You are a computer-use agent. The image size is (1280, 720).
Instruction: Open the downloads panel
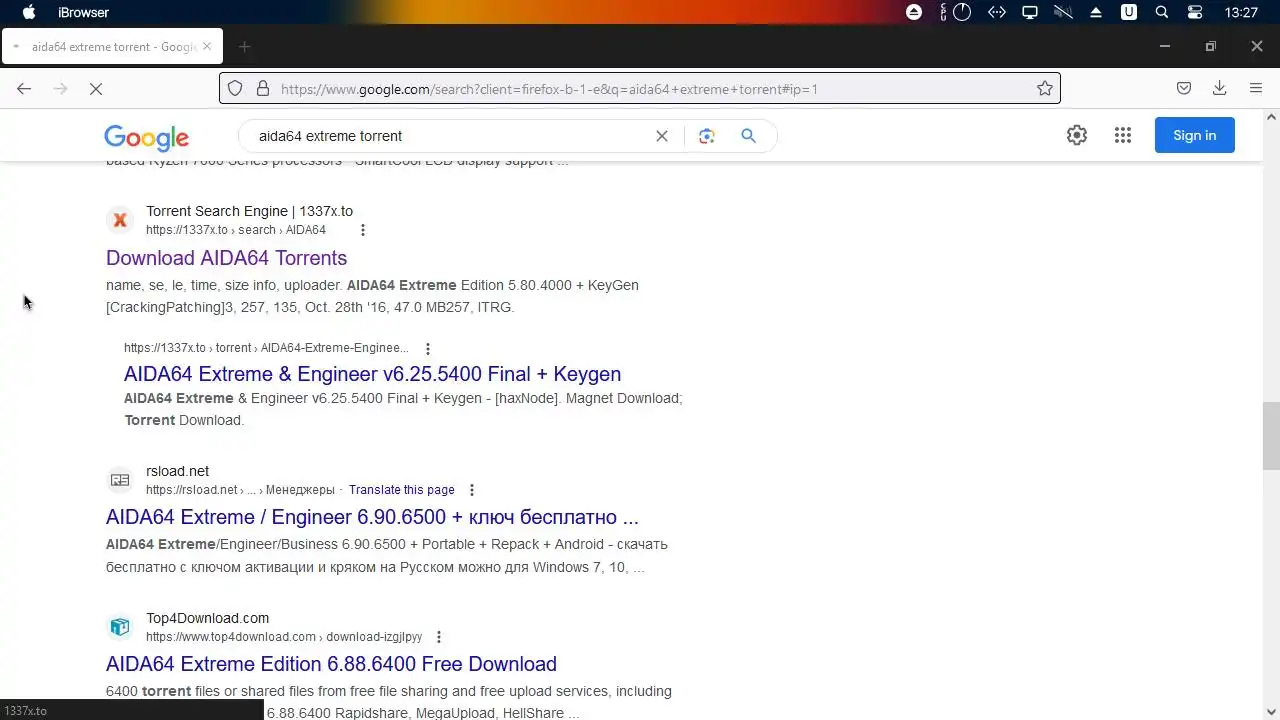1219,88
